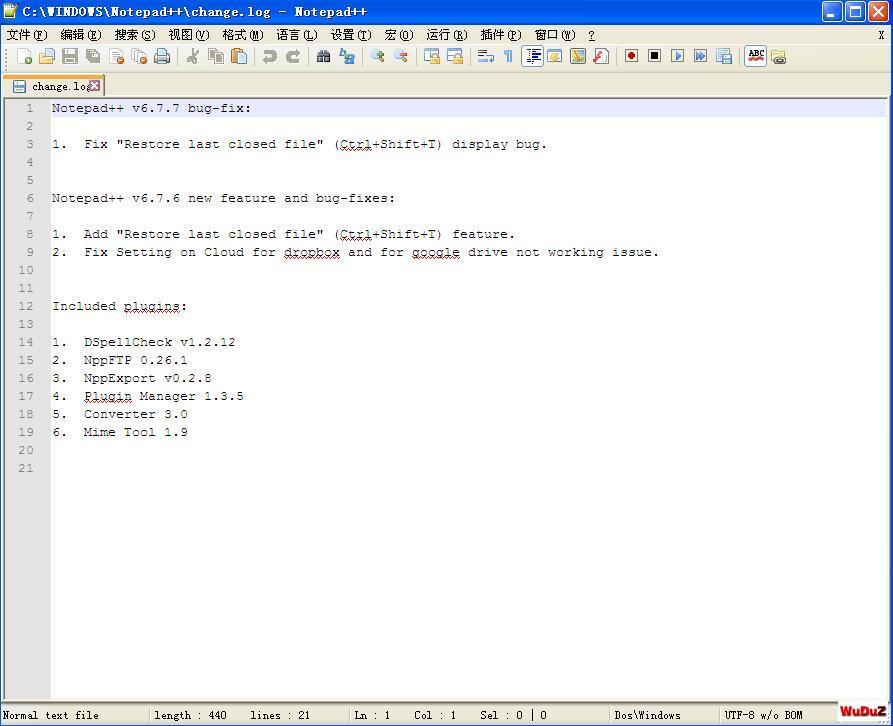Print the document using the printer icon
This screenshot has width=893, height=726.
162,56
